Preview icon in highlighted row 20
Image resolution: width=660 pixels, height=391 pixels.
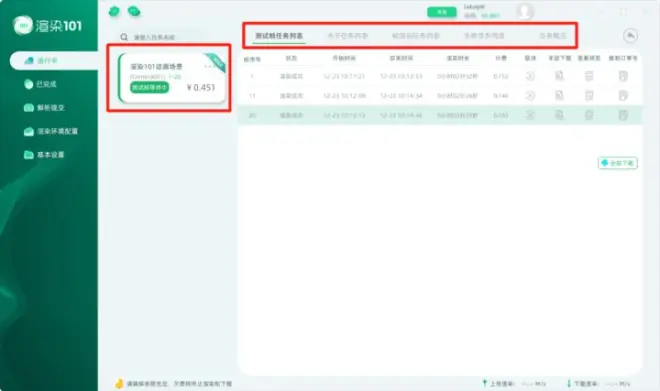589,115
